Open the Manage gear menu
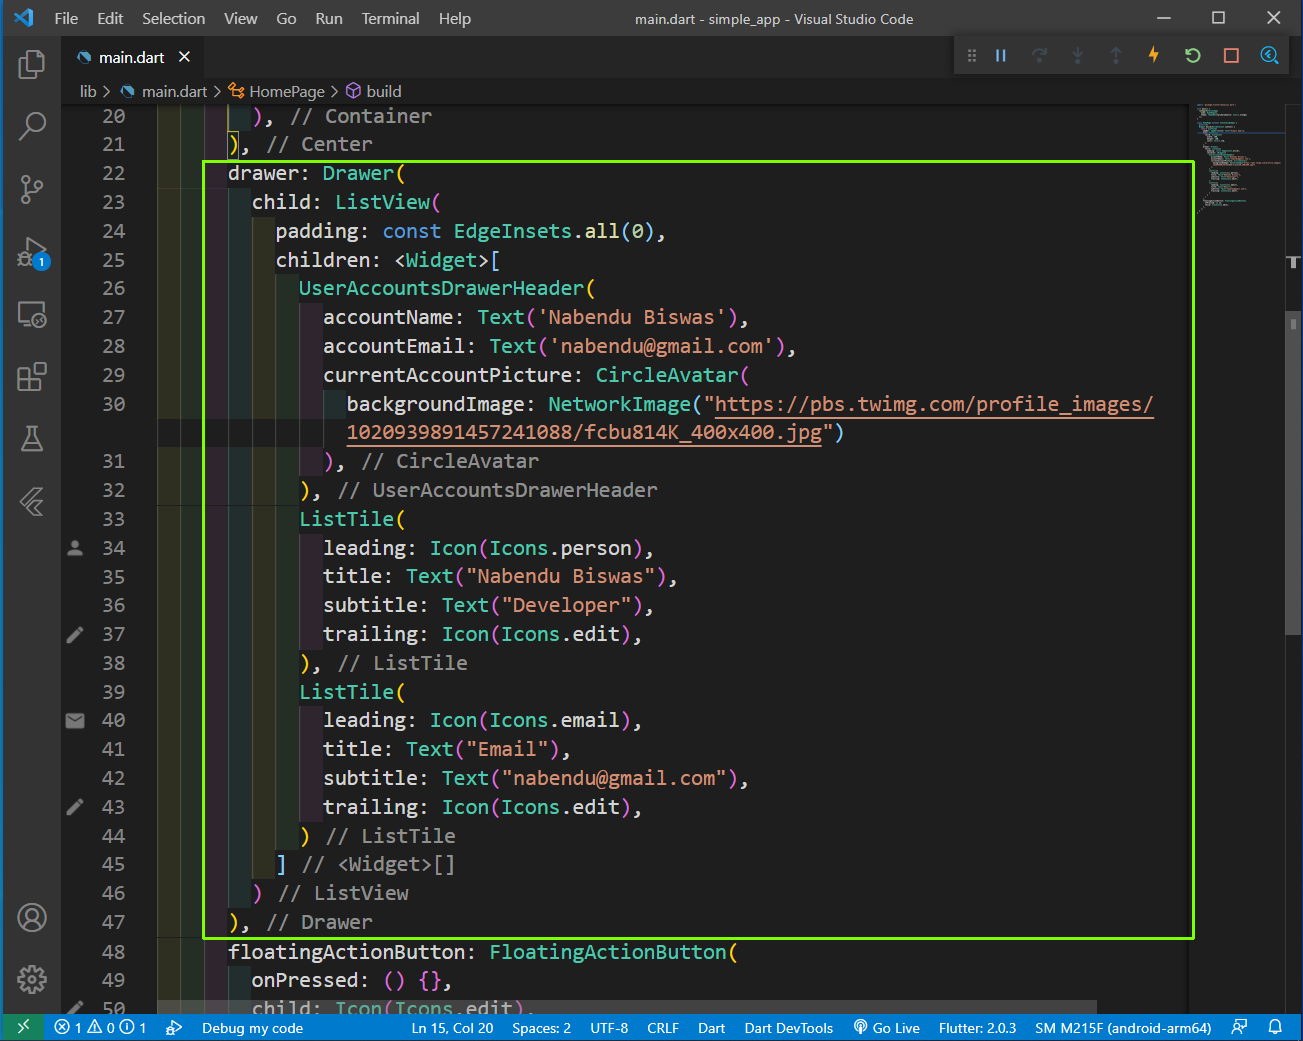1303x1041 pixels. coord(32,979)
